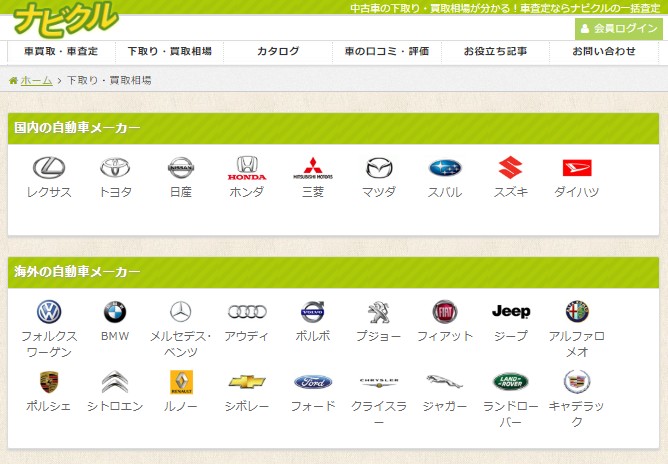Open the 日産 text link

coord(181,192)
